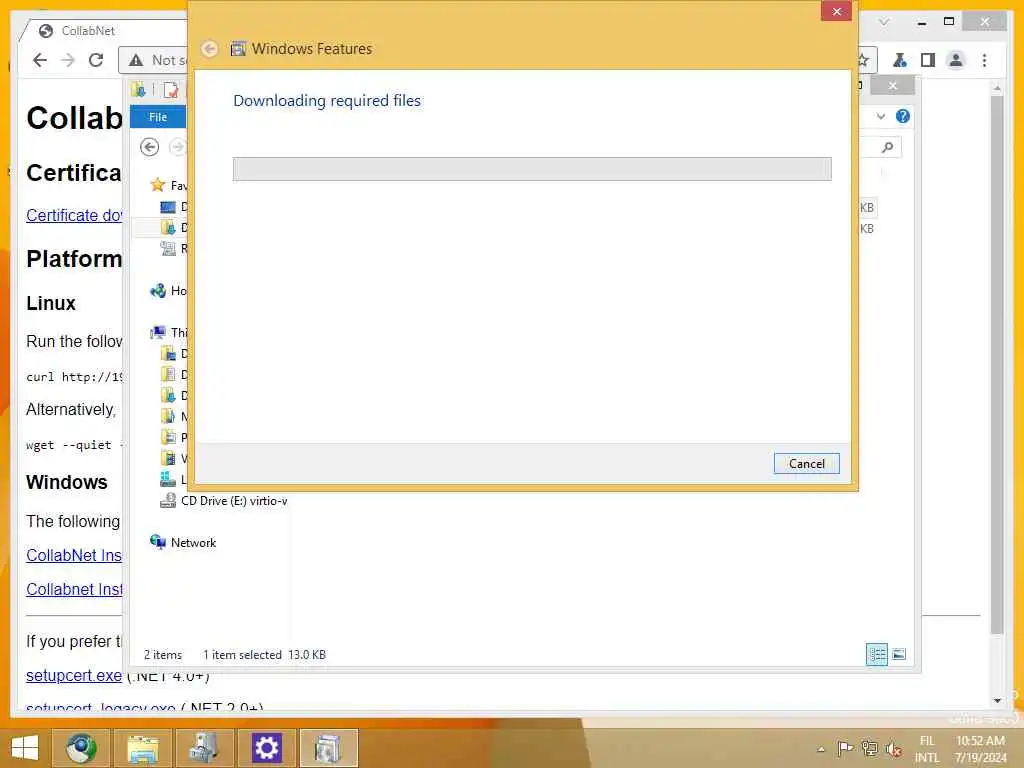This screenshot has height=768, width=1024.
Task: Open the CollabNet browser tab
Action: click(x=88, y=31)
